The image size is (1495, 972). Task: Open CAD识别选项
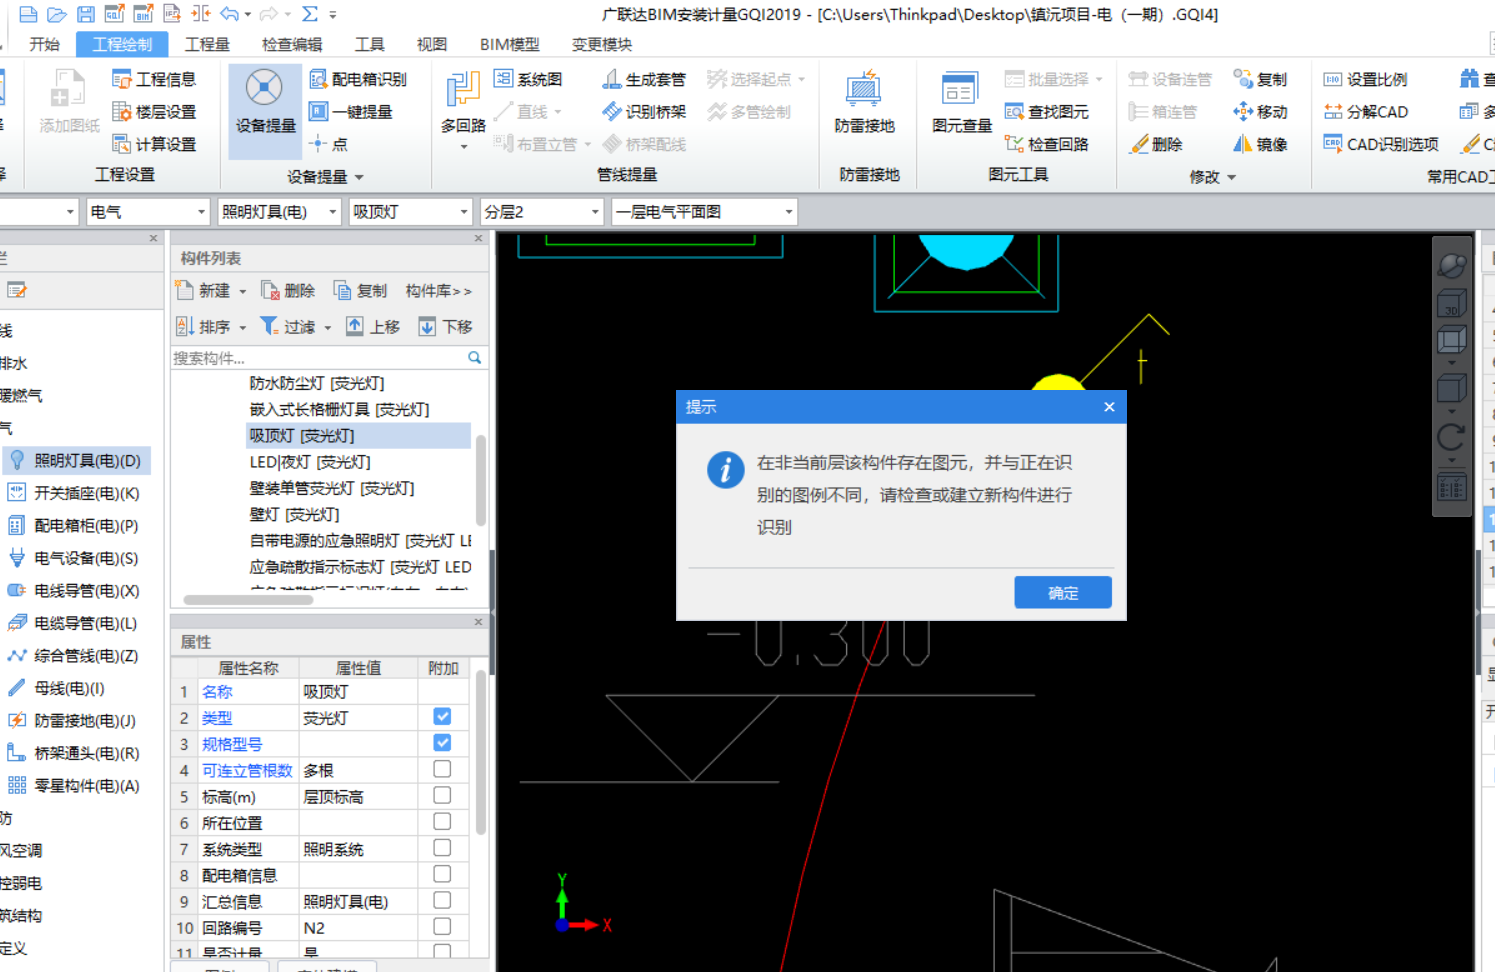point(1381,144)
